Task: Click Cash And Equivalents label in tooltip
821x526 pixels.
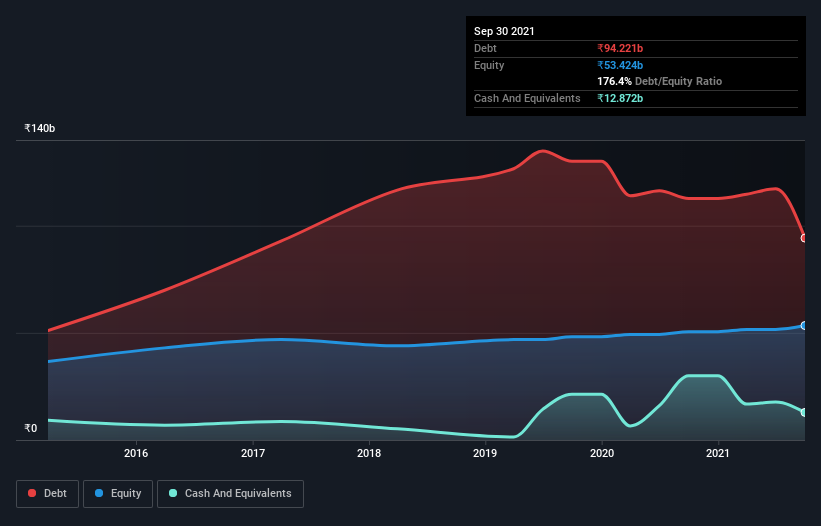Action: [527, 98]
